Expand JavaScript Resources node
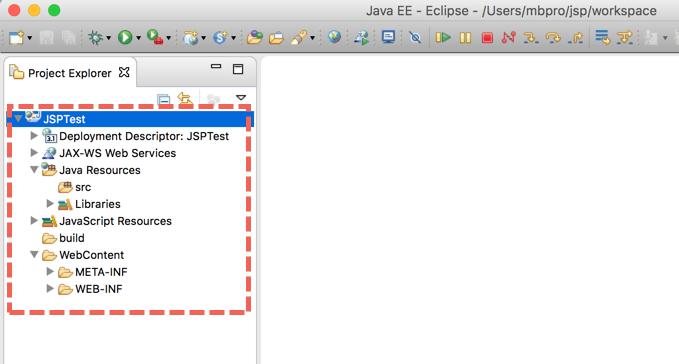The width and height of the screenshot is (679, 364). [x=34, y=221]
